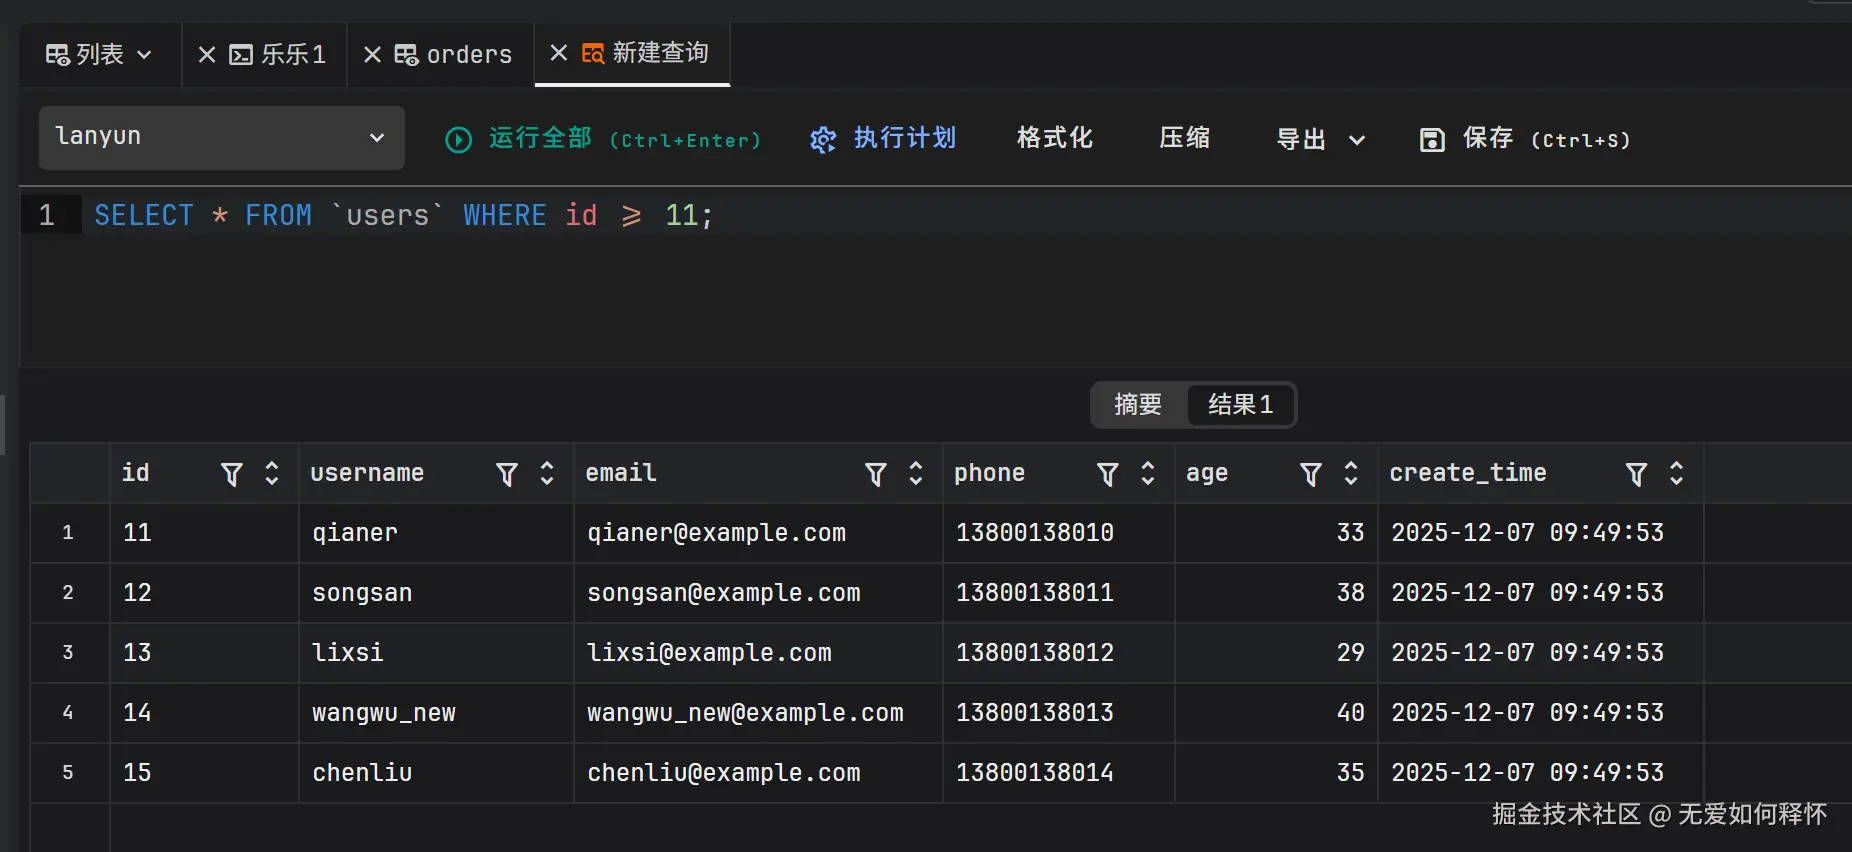Image resolution: width=1852 pixels, height=852 pixels.
Task: Close the orders tab
Action: (x=372, y=55)
